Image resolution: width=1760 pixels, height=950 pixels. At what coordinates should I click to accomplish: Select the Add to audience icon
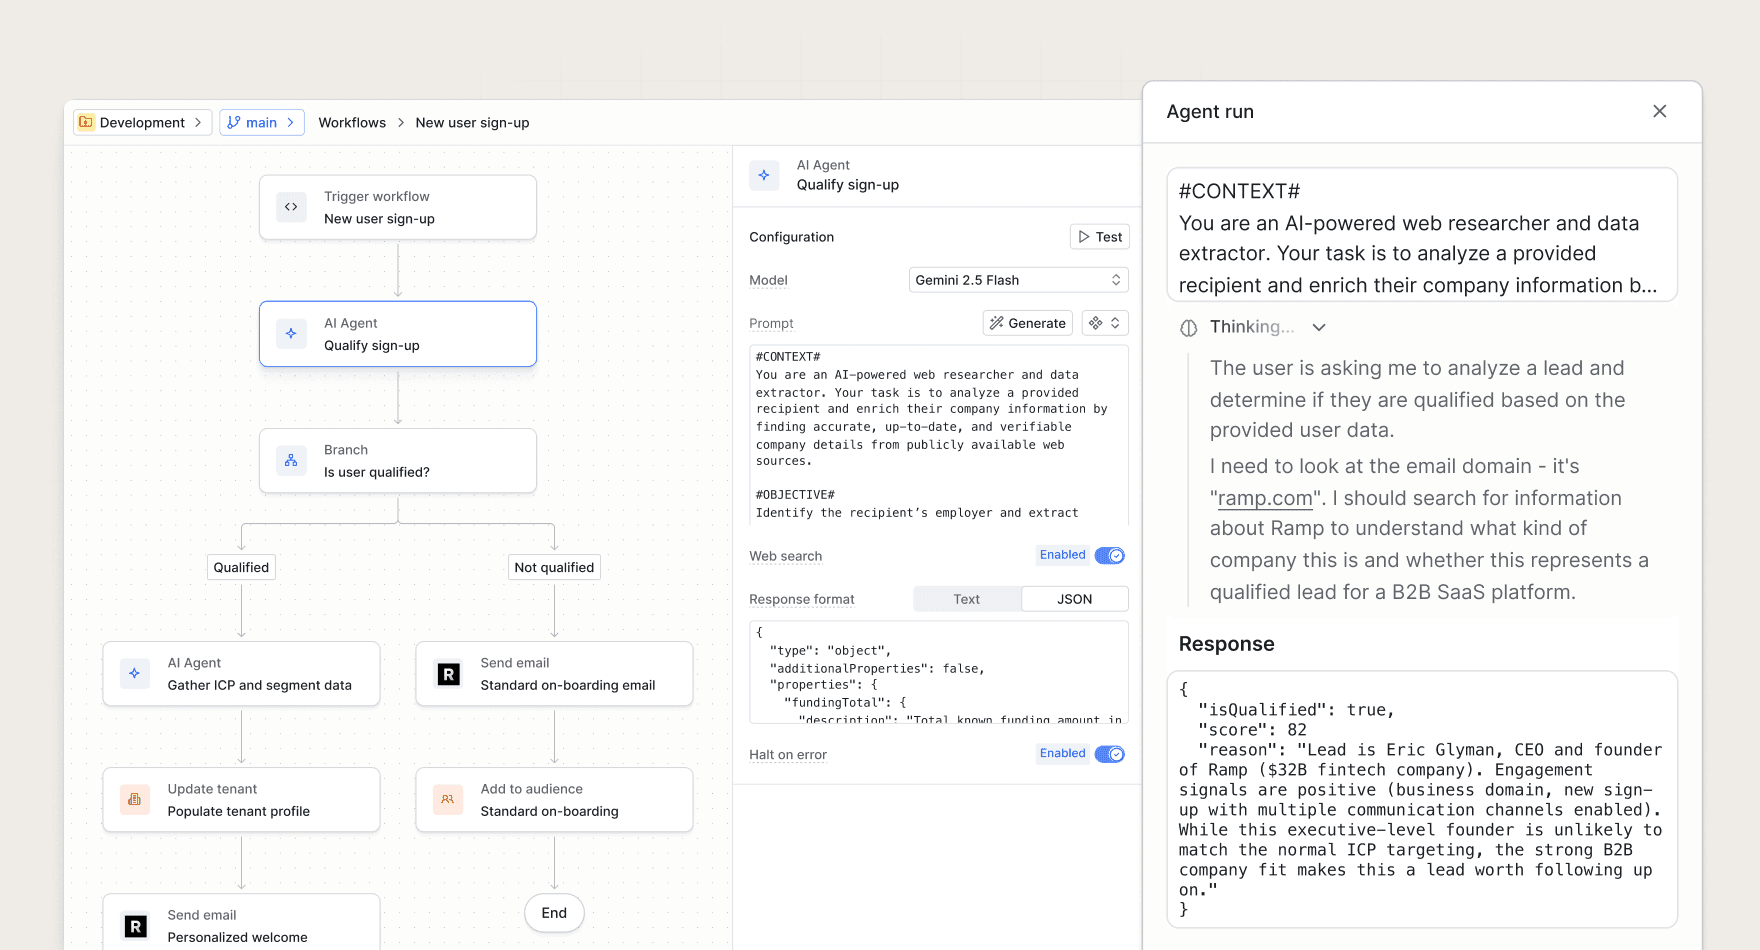click(x=448, y=800)
